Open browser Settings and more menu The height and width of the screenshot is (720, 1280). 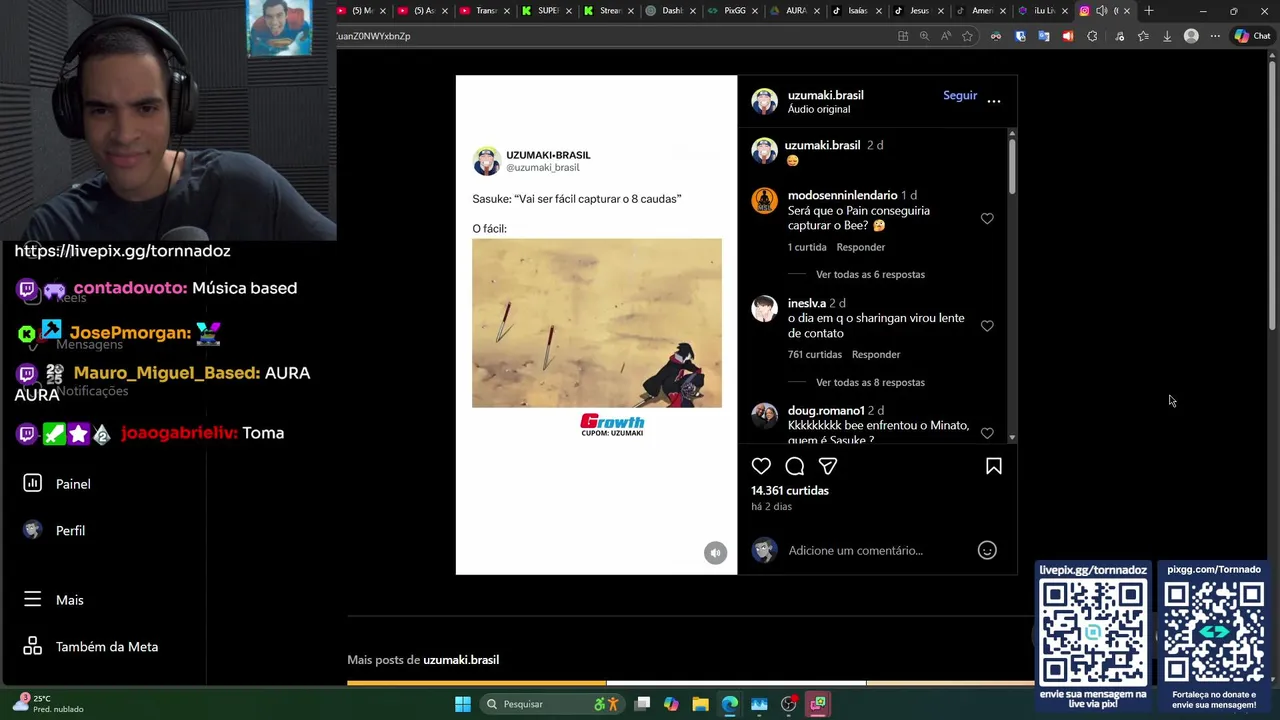coord(1215,36)
